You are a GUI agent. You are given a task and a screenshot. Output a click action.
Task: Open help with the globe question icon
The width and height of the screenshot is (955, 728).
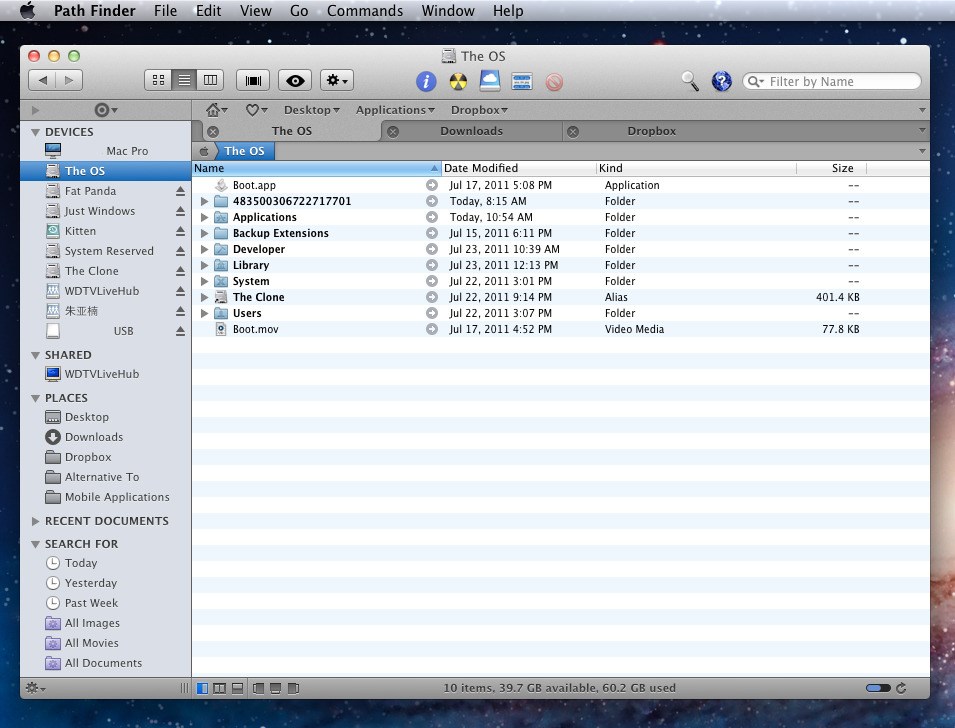point(722,81)
